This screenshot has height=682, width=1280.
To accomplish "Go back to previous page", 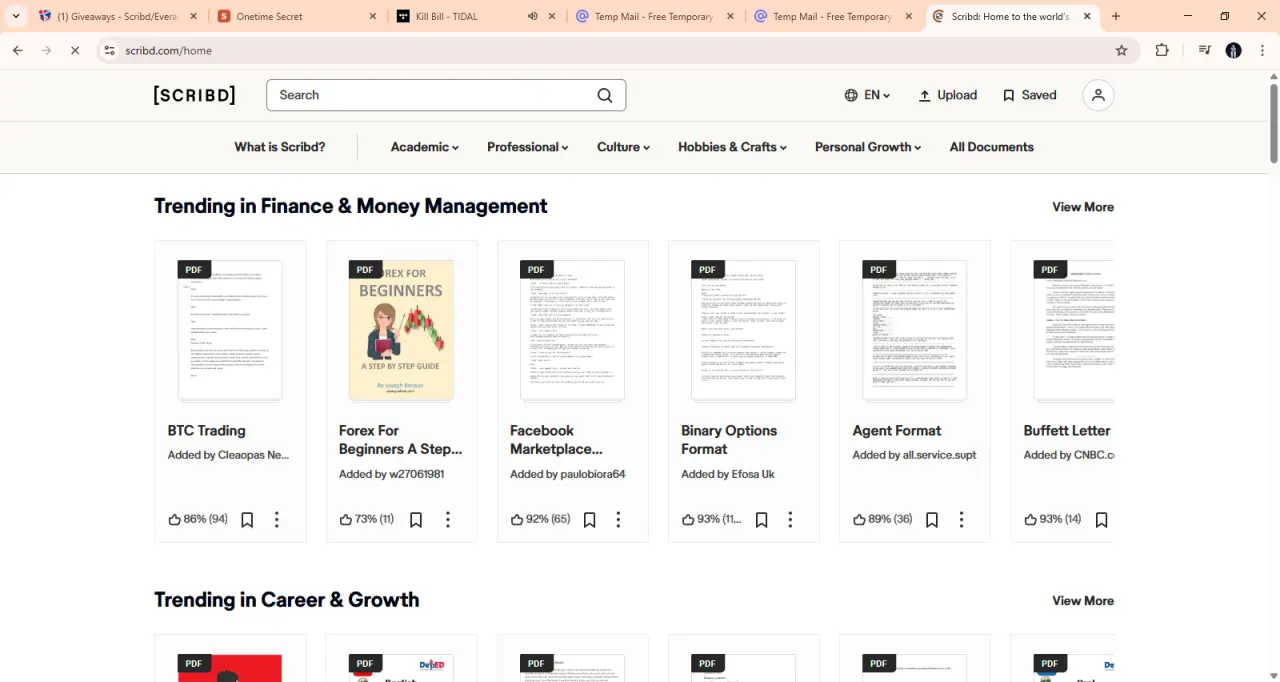I will (18, 51).
